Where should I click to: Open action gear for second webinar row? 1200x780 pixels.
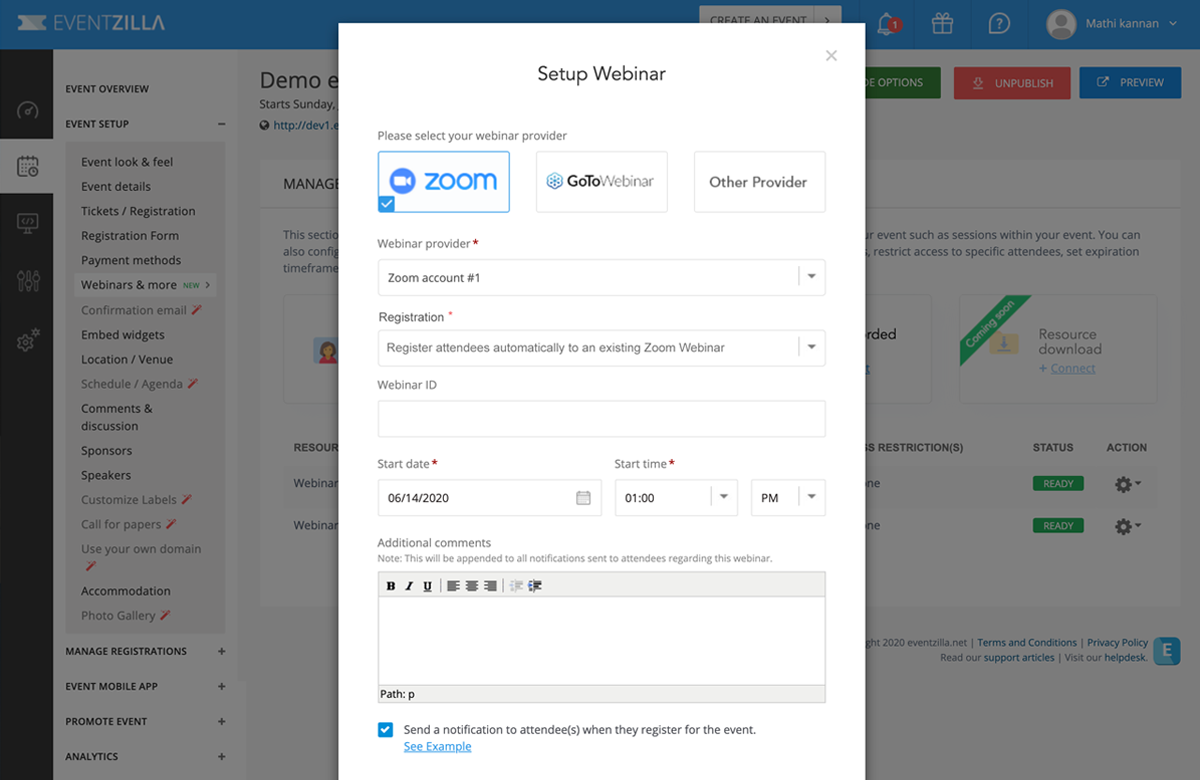click(1127, 526)
